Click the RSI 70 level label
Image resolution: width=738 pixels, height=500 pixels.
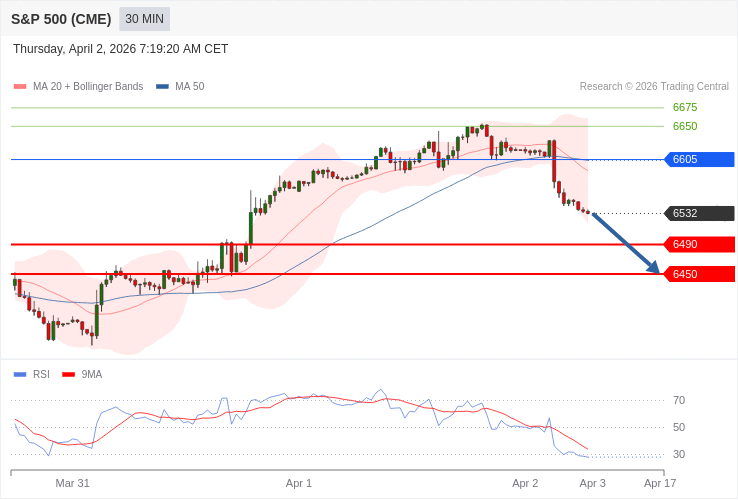click(x=679, y=400)
